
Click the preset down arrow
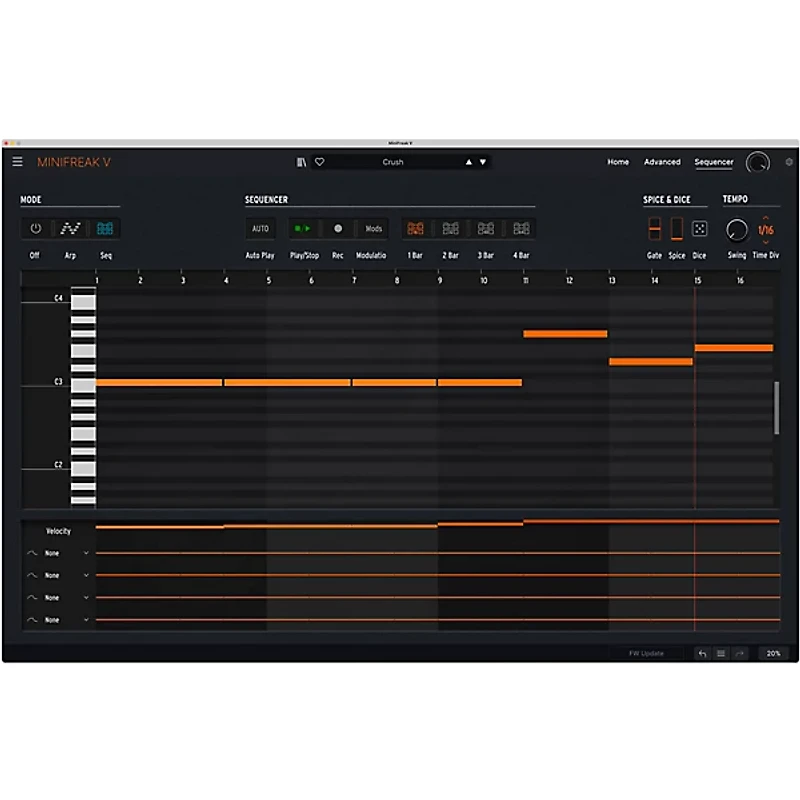point(482,161)
